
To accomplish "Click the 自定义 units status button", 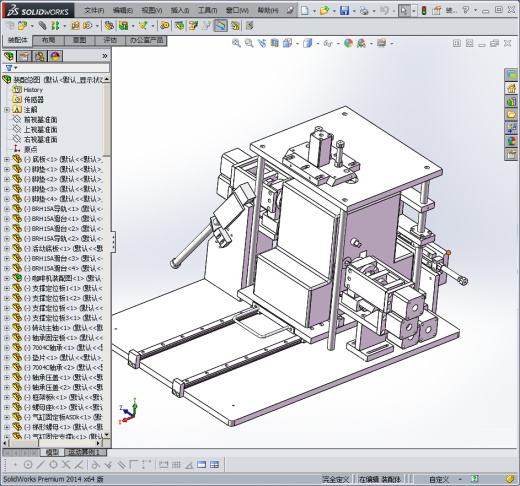I will click(x=439, y=480).
